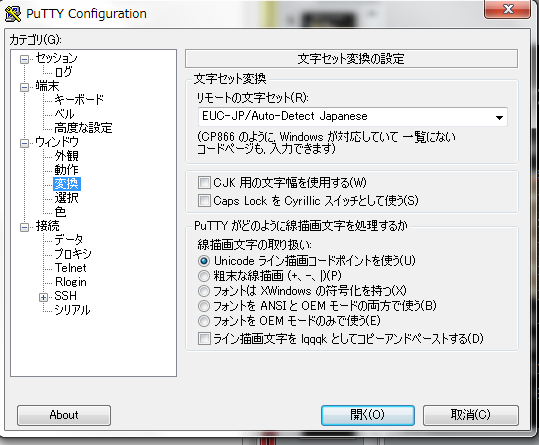Screen dimensions: 539x445
Task: Click the 開く(O) button
Action: [x=367, y=415]
